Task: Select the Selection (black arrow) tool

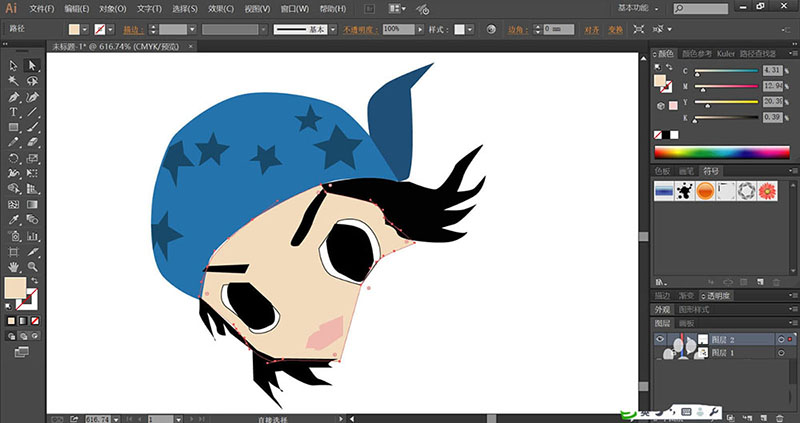Action: (x=13, y=66)
